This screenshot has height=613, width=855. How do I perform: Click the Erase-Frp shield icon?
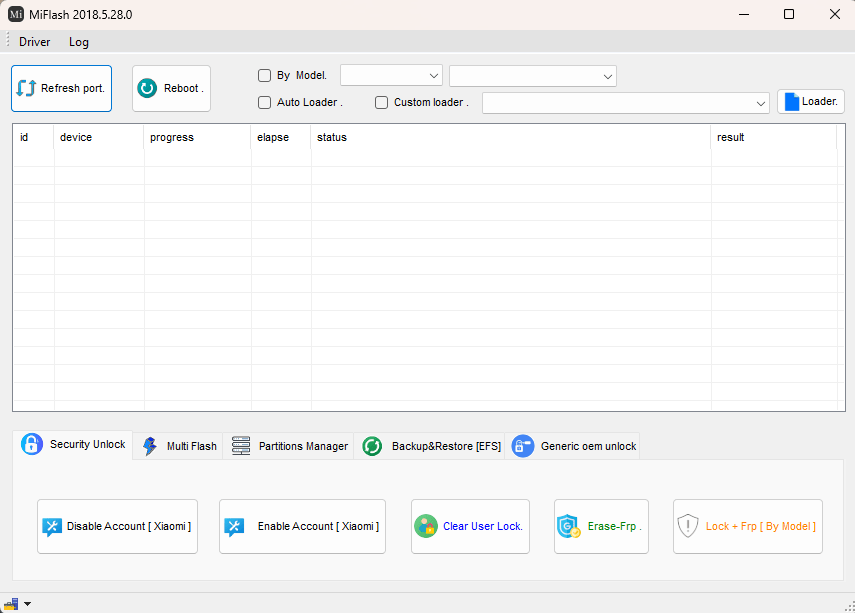(x=568, y=527)
